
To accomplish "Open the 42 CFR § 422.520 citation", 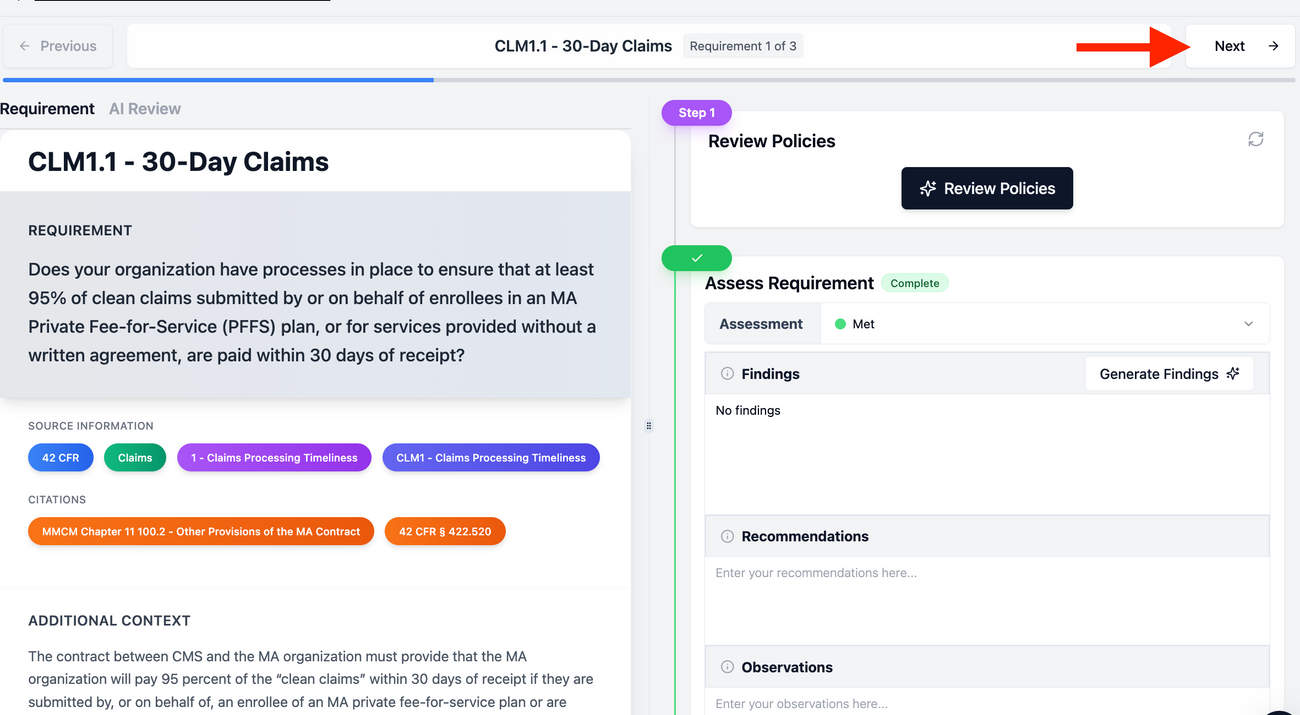I will point(444,531).
